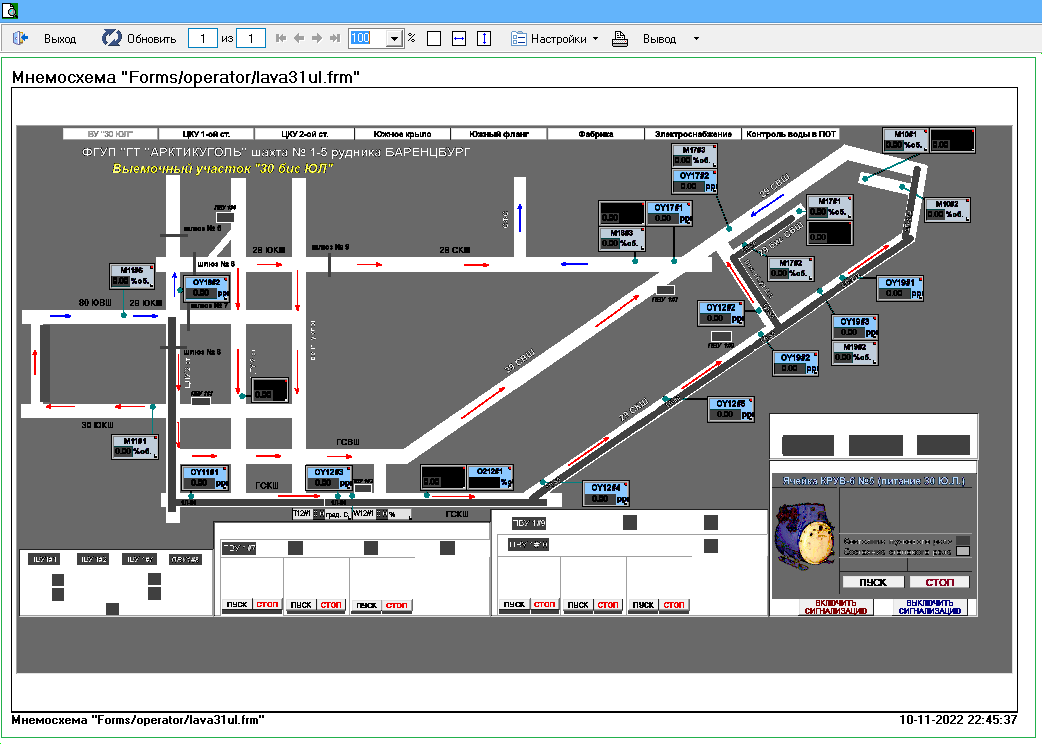Click the ПУСК button in the КРУВ-6 panel

click(x=873, y=583)
